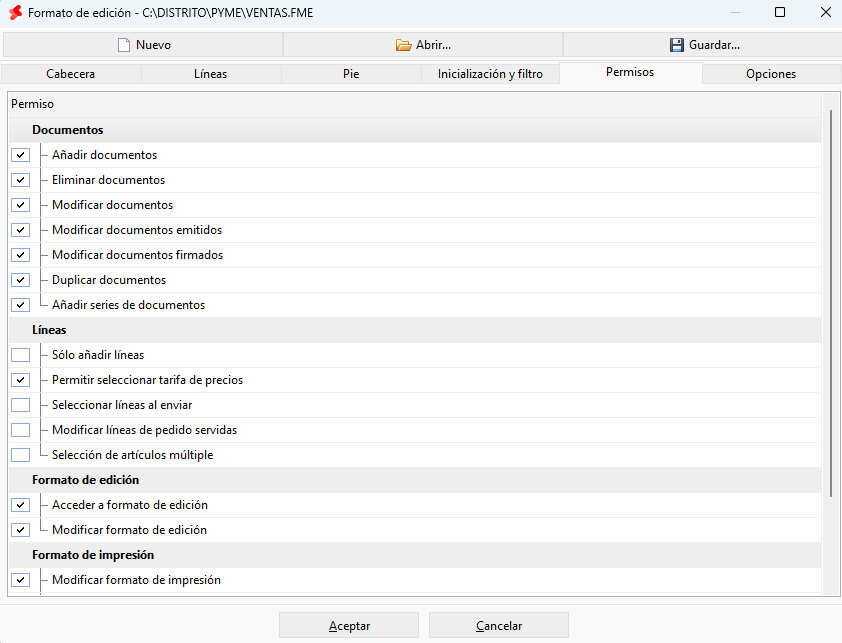Go to the Opciones tab
The image size is (842, 643).
pos(771,74)
